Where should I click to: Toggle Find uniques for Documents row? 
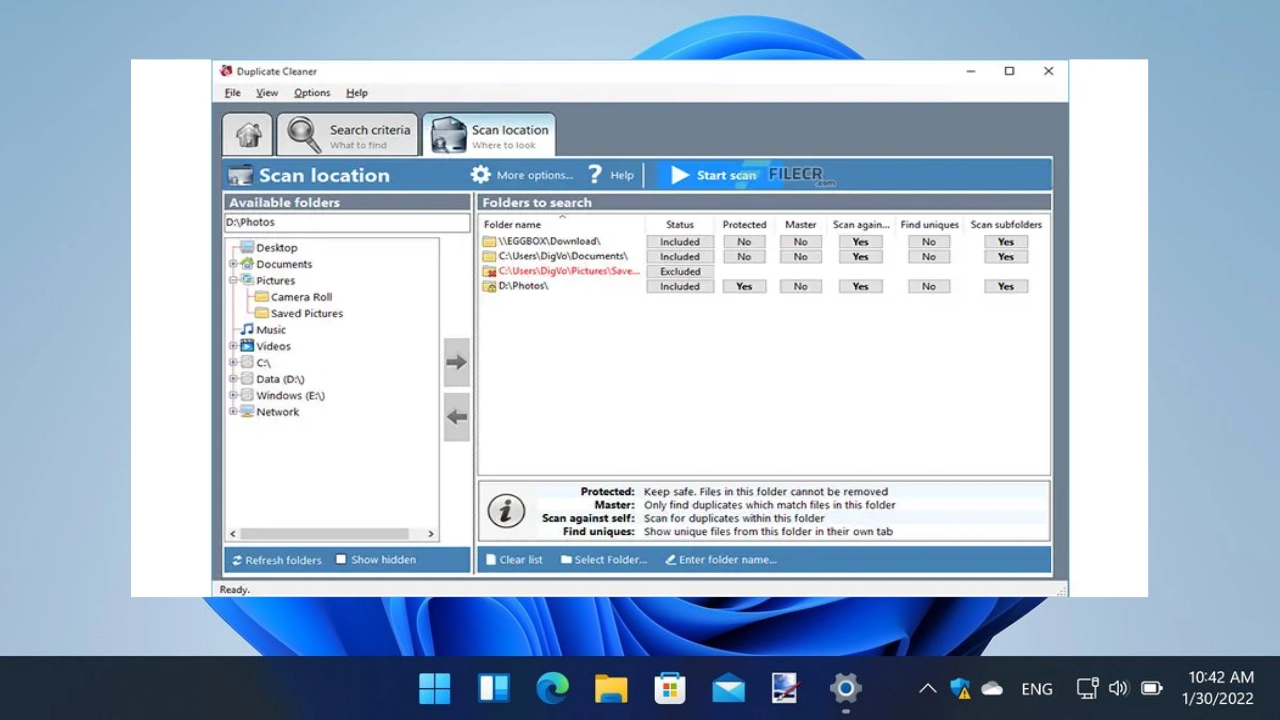point(929,256)
